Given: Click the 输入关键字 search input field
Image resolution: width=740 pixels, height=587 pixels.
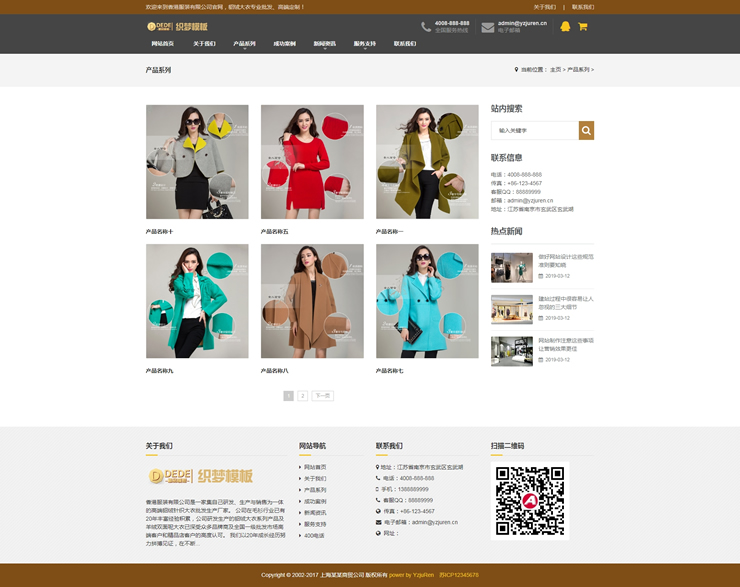Looking at the screenshot, I should (x=535, y=130).
